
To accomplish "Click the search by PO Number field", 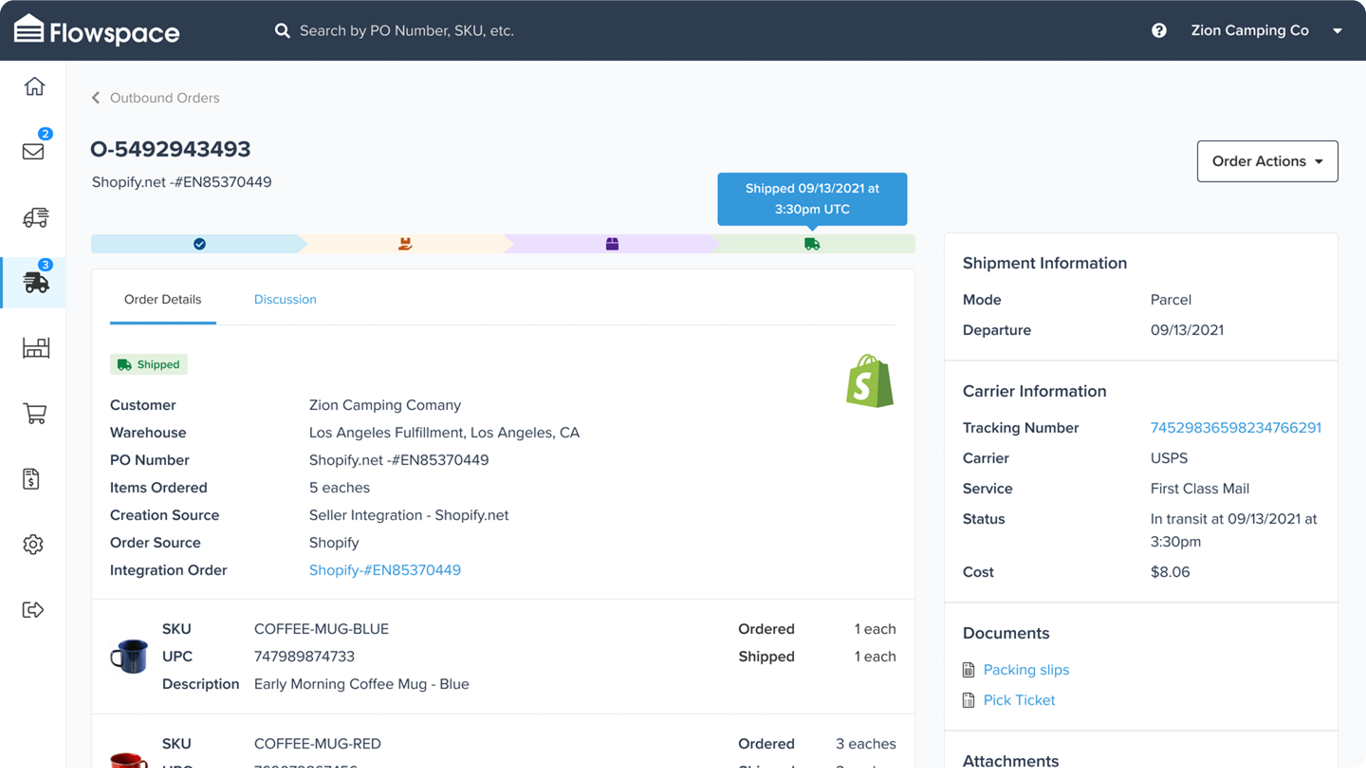I will click(x=407, y=31).
